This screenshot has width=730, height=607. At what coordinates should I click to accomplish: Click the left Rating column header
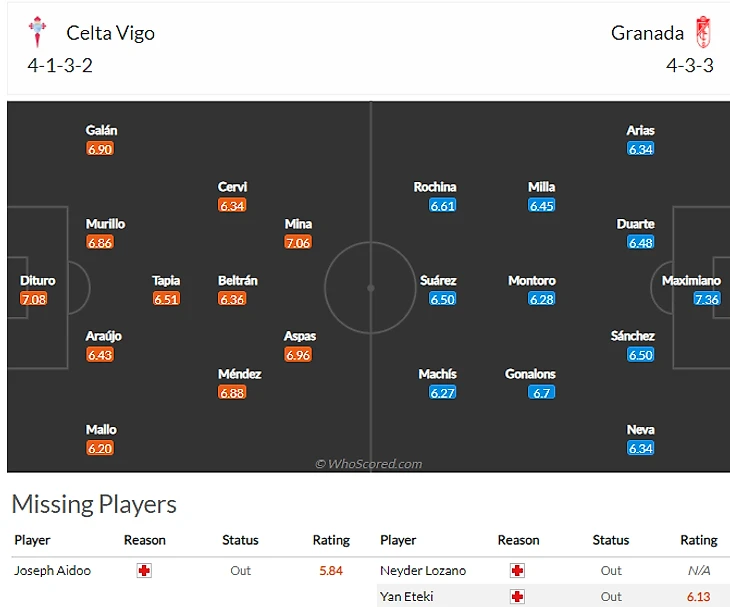331,540
